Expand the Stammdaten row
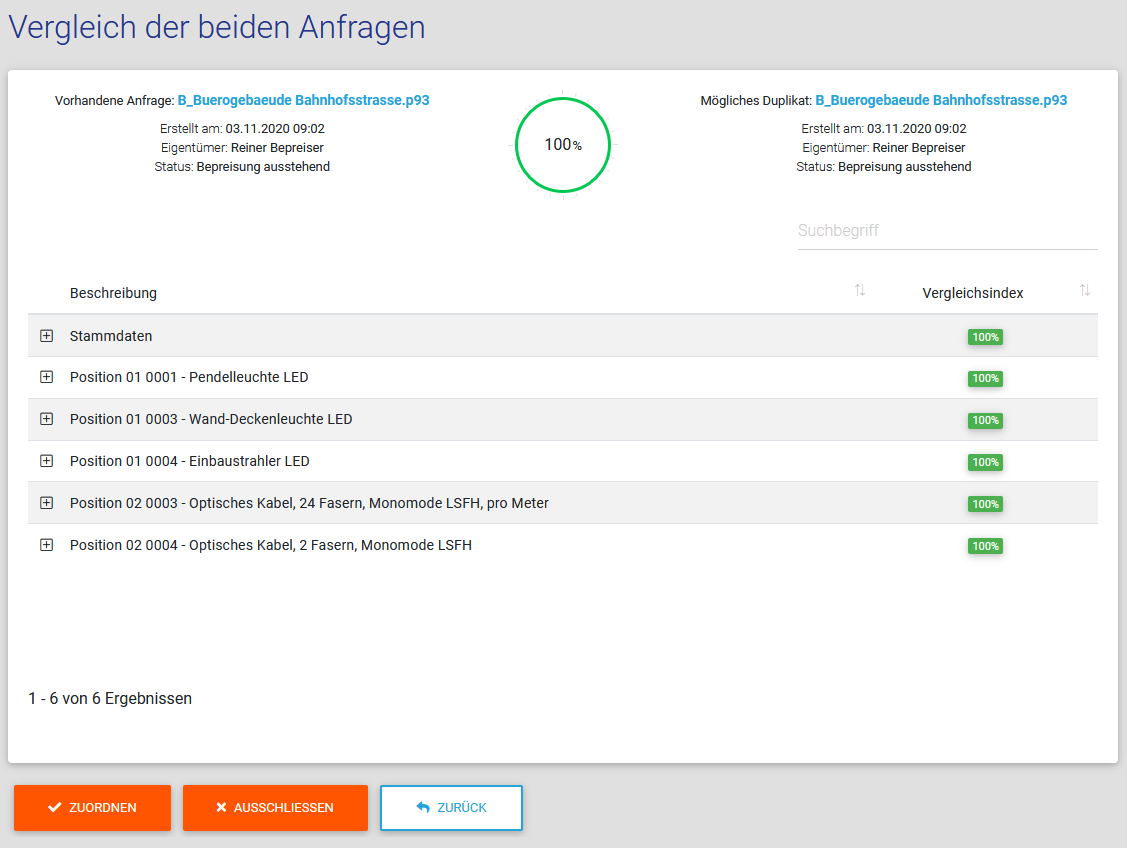Viewport: 1127px width, 848px height. click(x=46, y=336)
